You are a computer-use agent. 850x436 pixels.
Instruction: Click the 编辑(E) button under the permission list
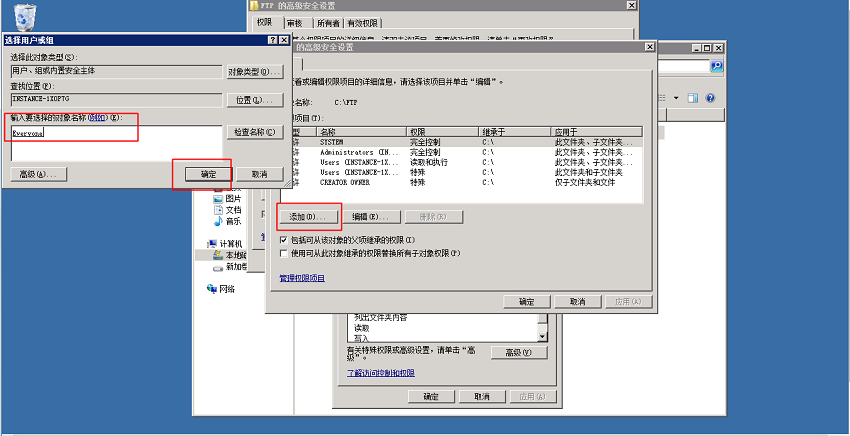(x=371, y=217)
